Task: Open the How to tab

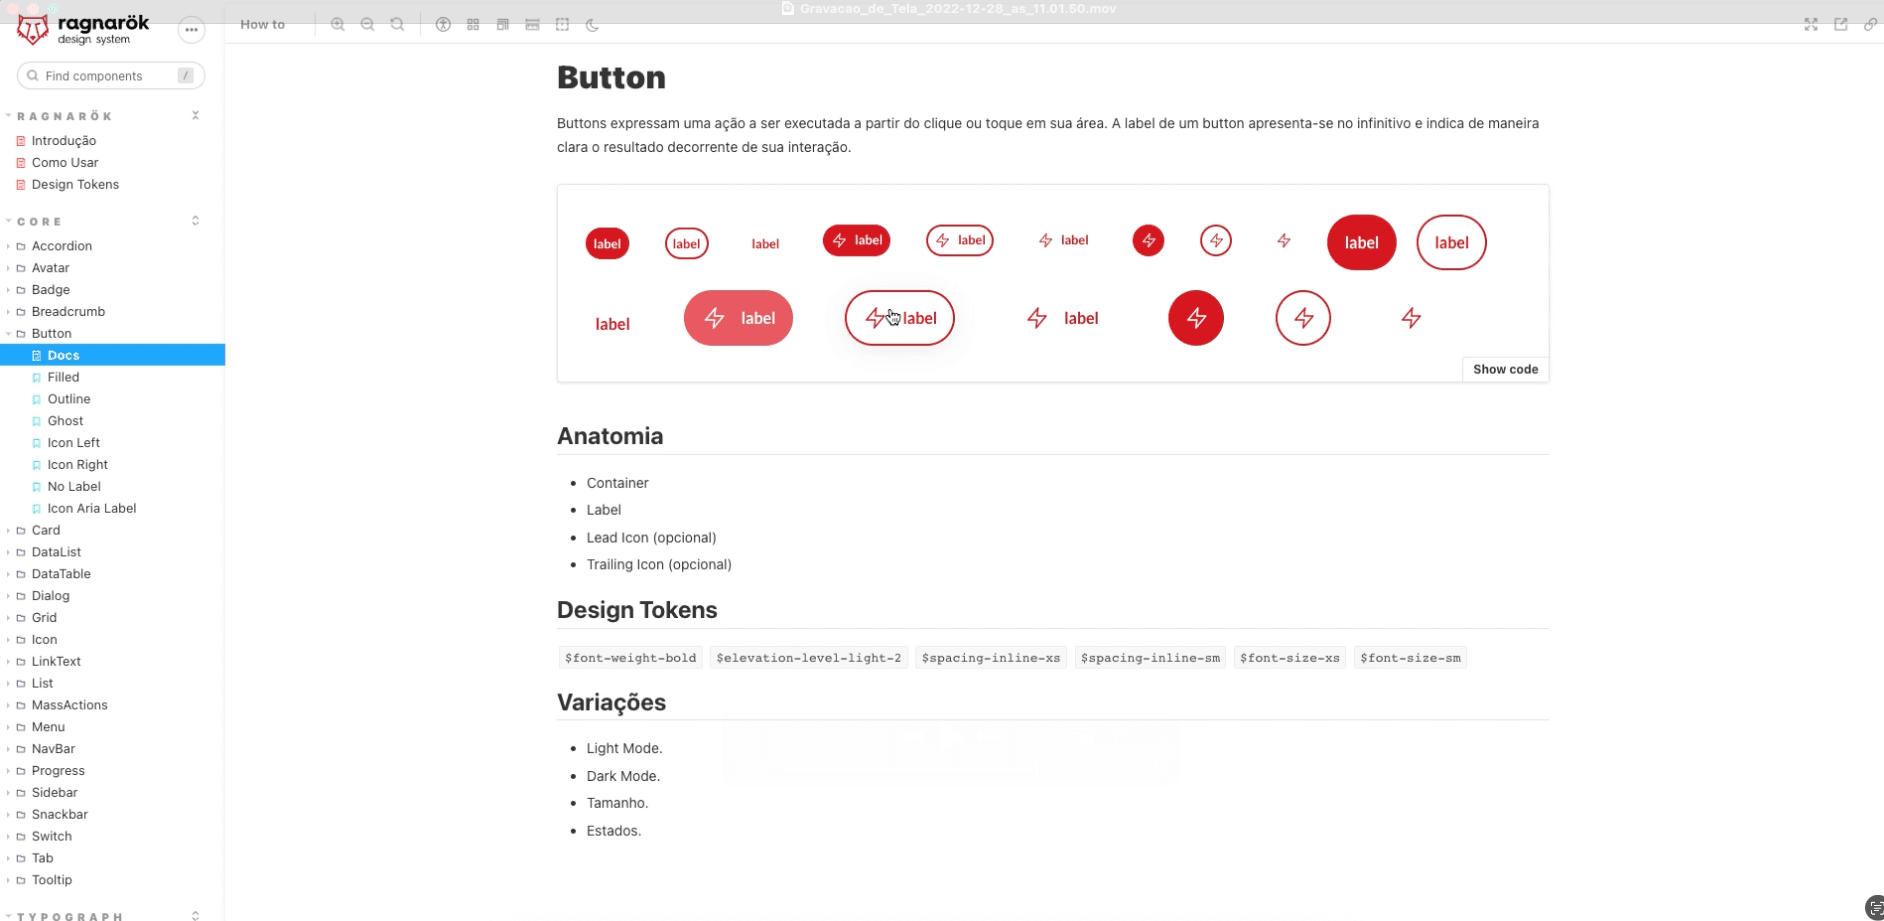Action: tap(262, 25)
